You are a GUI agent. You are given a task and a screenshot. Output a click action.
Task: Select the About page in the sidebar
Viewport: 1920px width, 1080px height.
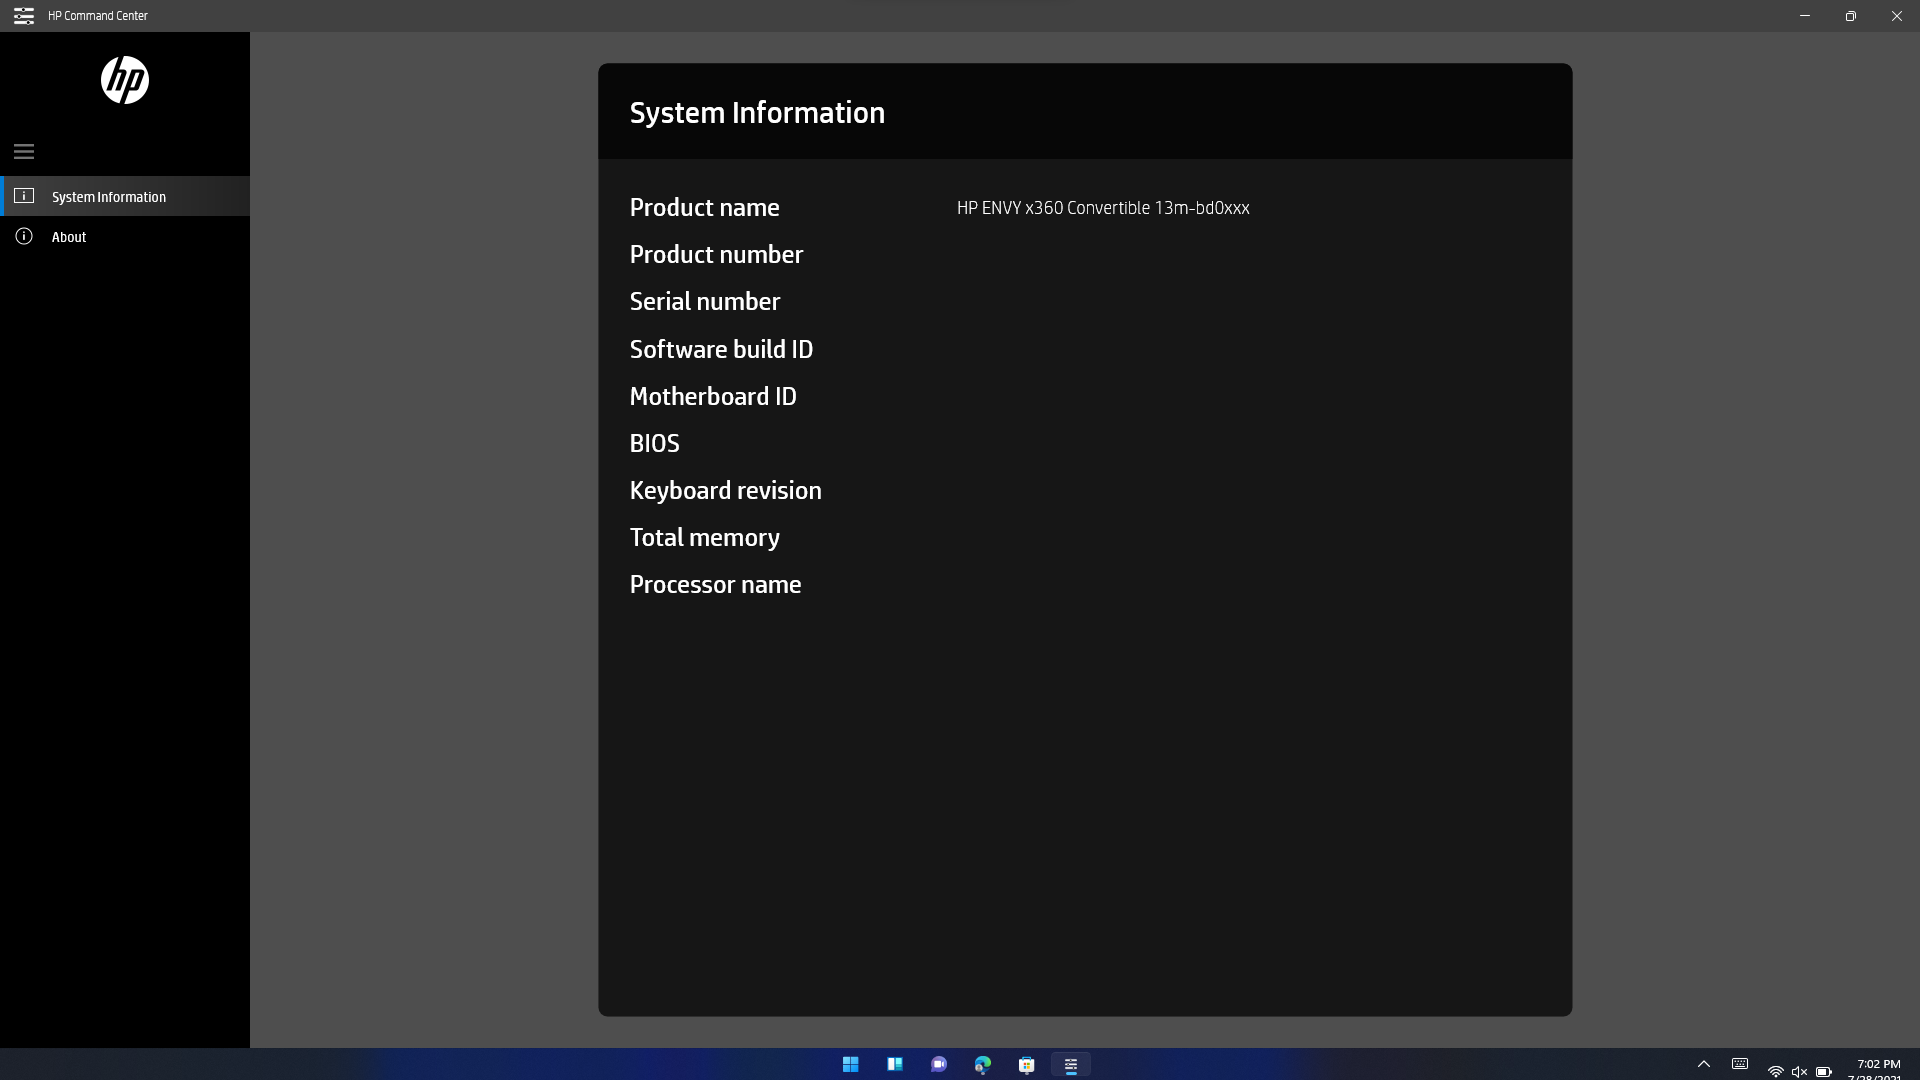(70, 237)
